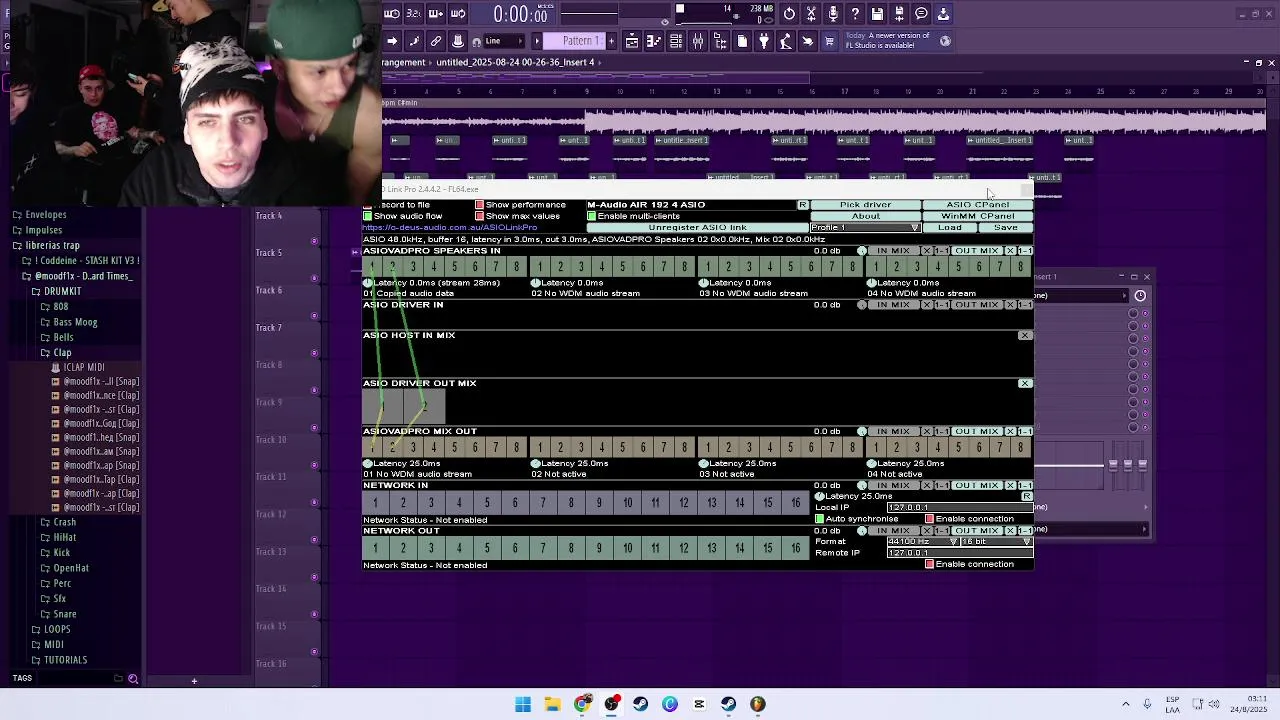
Task: Select the Snare folder in browser
Action: click(x=65, y=614)
